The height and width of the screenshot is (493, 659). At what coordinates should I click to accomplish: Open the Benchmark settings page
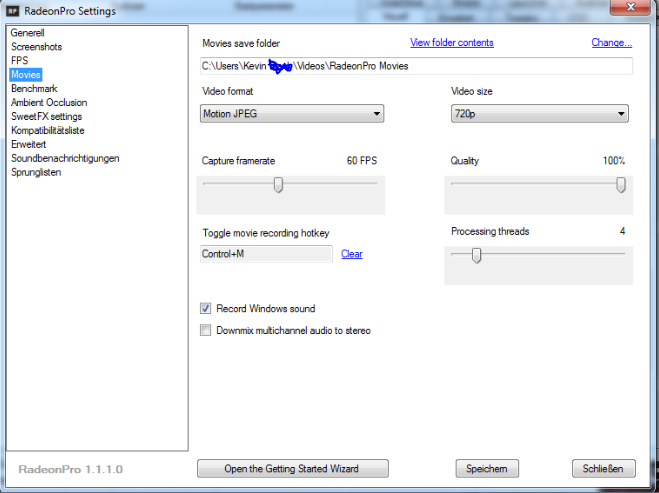[x=34, y=88]
